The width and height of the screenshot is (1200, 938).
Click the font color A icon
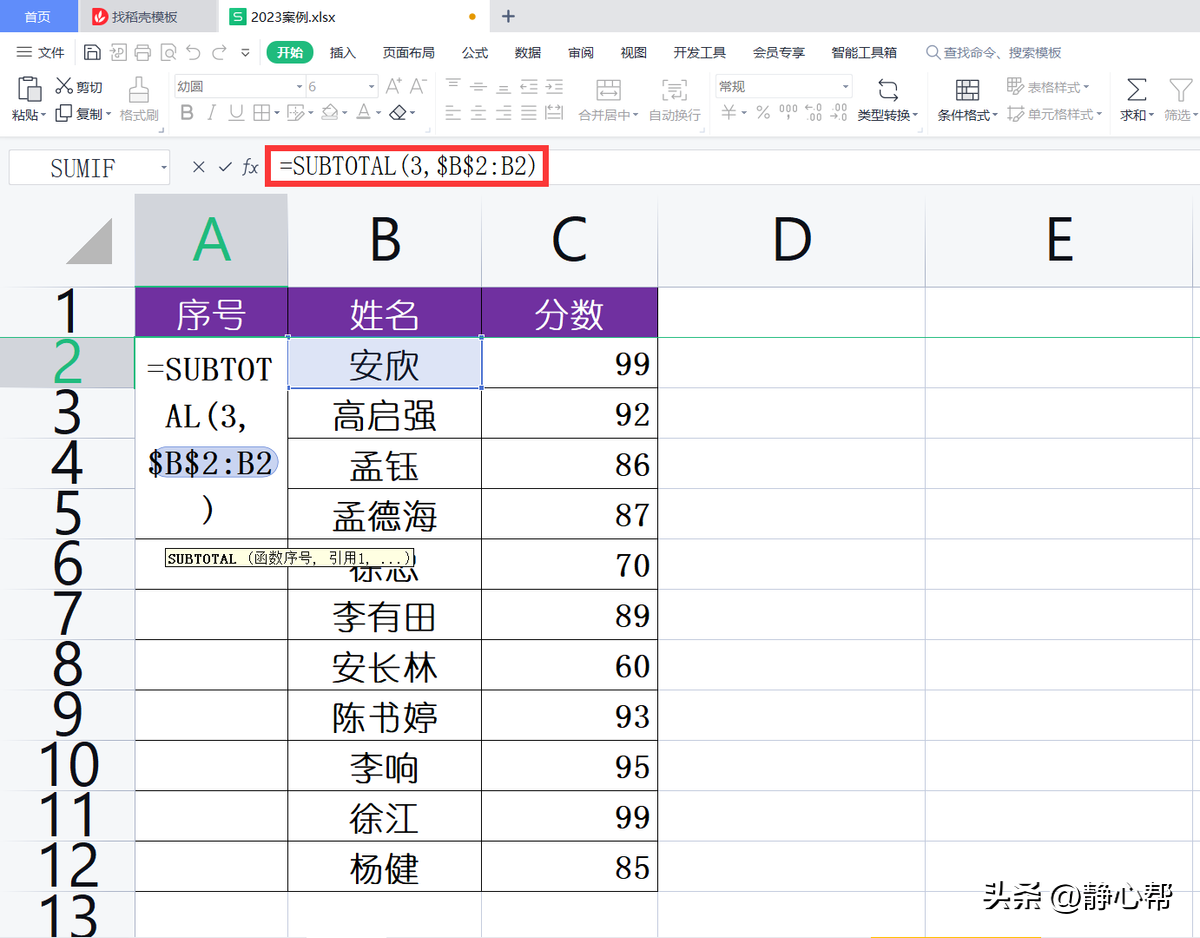click(363, 113)
